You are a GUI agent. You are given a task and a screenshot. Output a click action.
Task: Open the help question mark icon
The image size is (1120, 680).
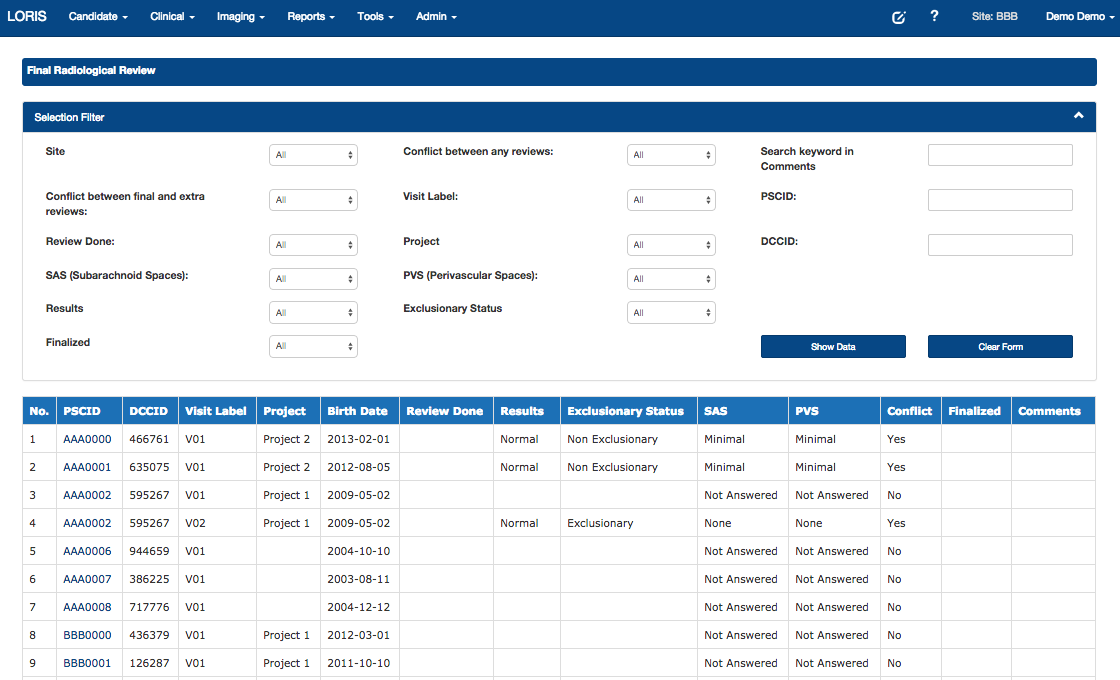click(934, 16)
